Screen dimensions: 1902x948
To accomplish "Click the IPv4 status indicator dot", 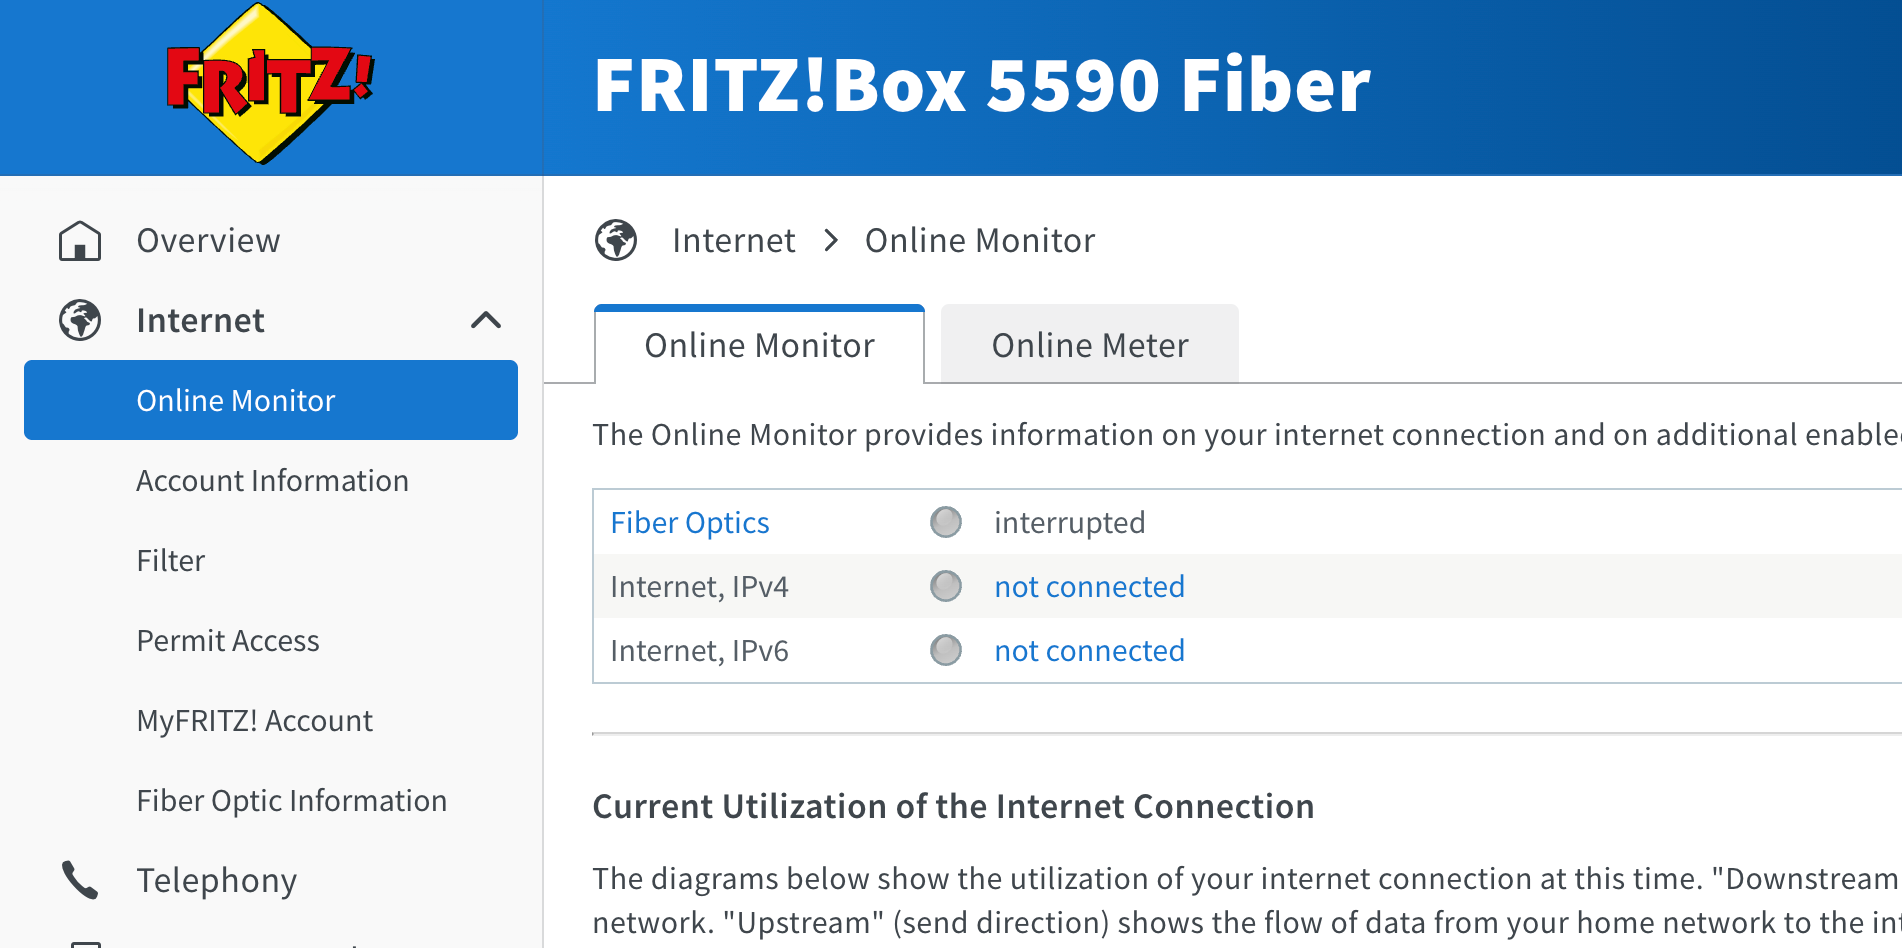I will [946, 586].
